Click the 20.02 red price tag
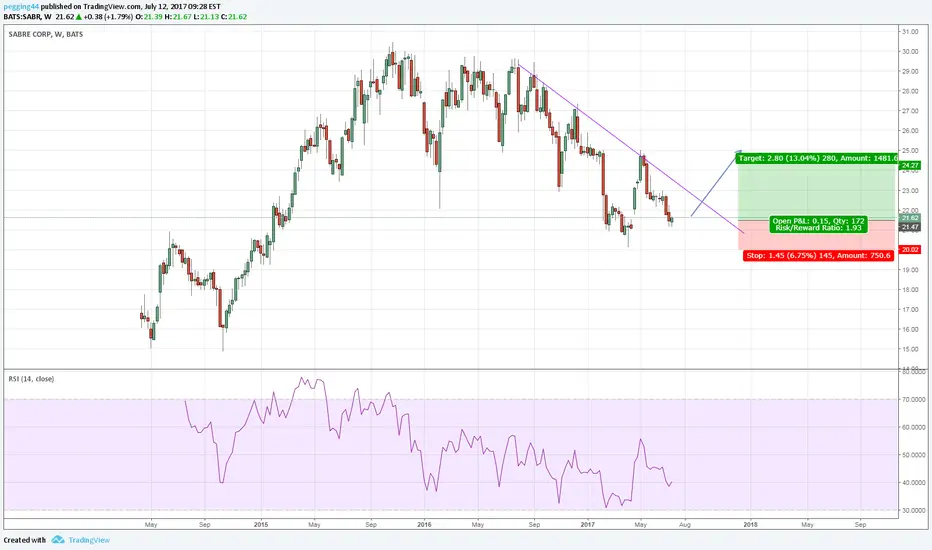Viewport: 932px width, 550px height. (910, 250)
